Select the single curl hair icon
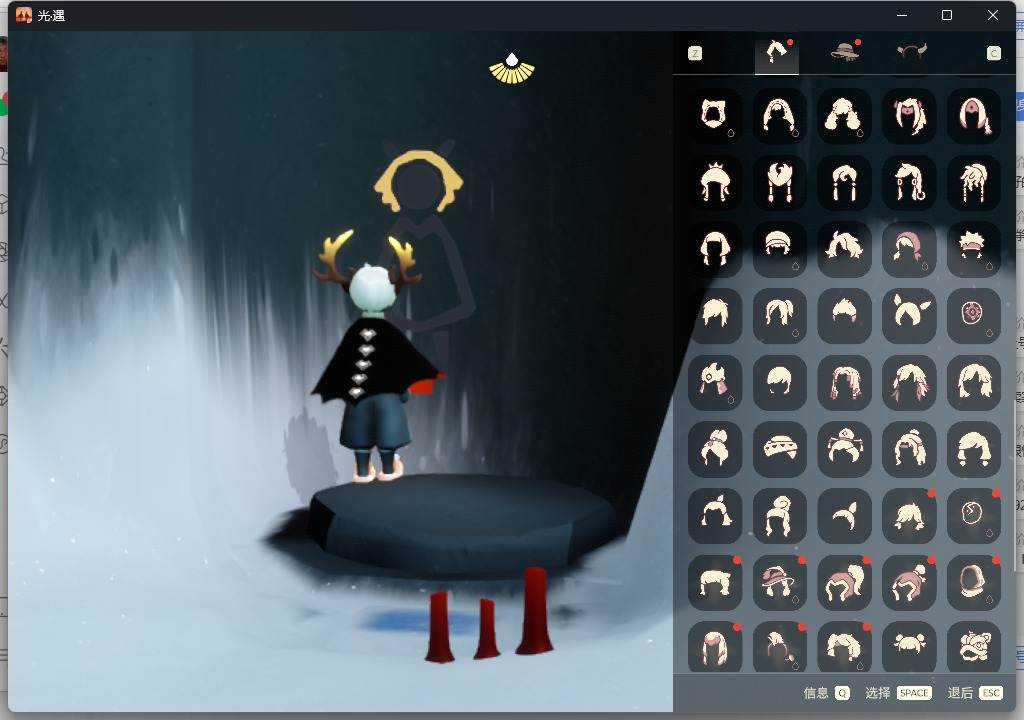 click(844, 515)
